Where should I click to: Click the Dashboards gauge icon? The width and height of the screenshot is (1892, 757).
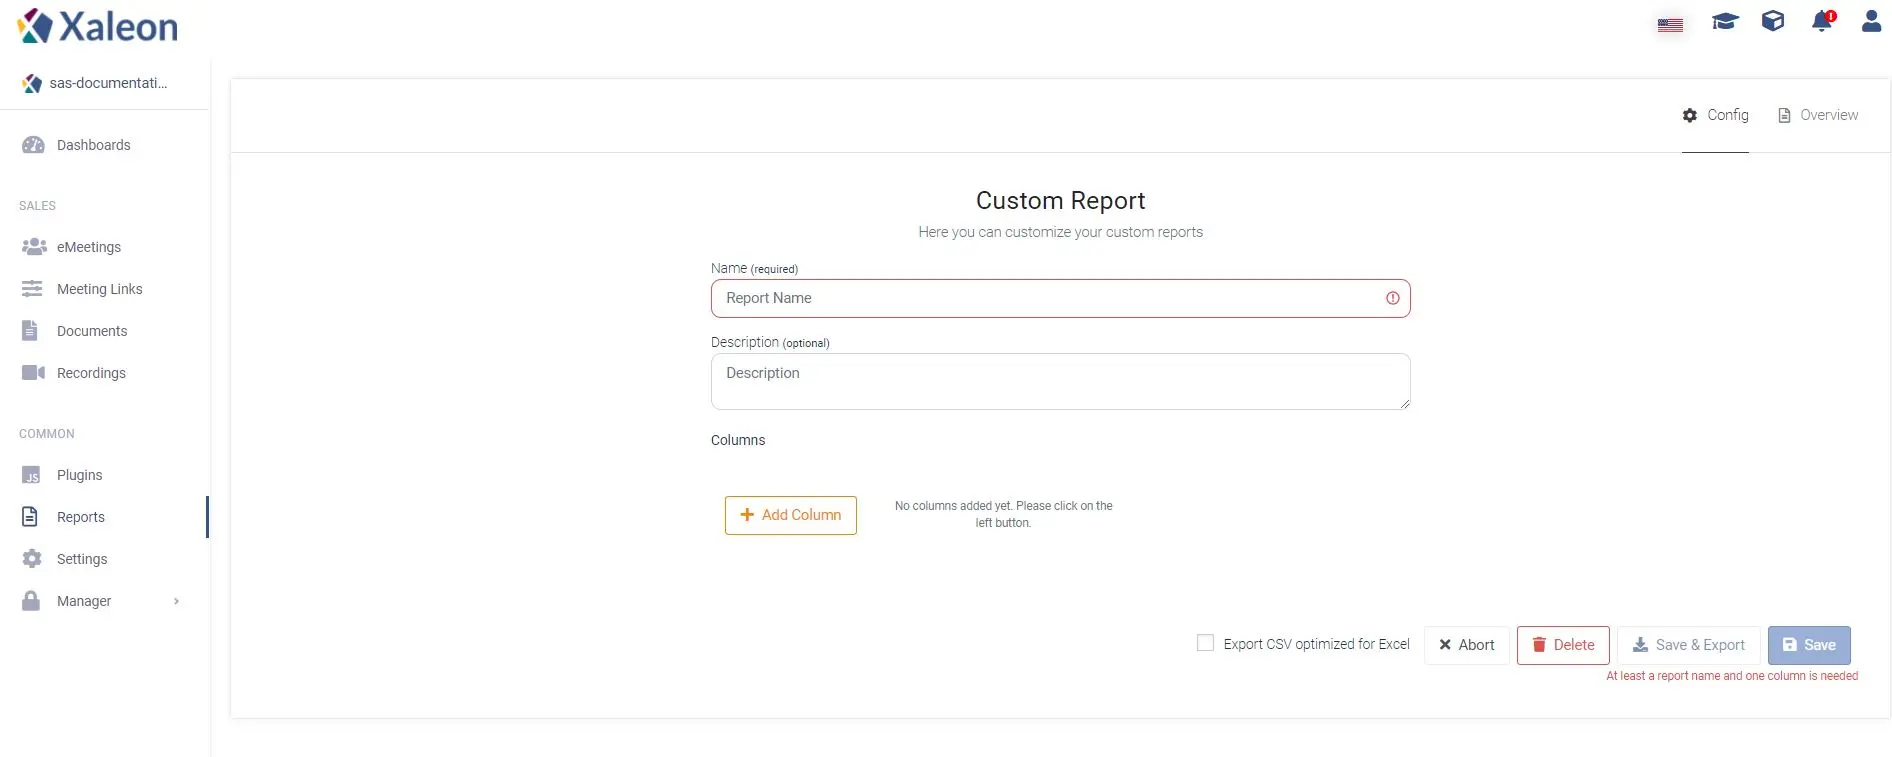coord(33,145)
